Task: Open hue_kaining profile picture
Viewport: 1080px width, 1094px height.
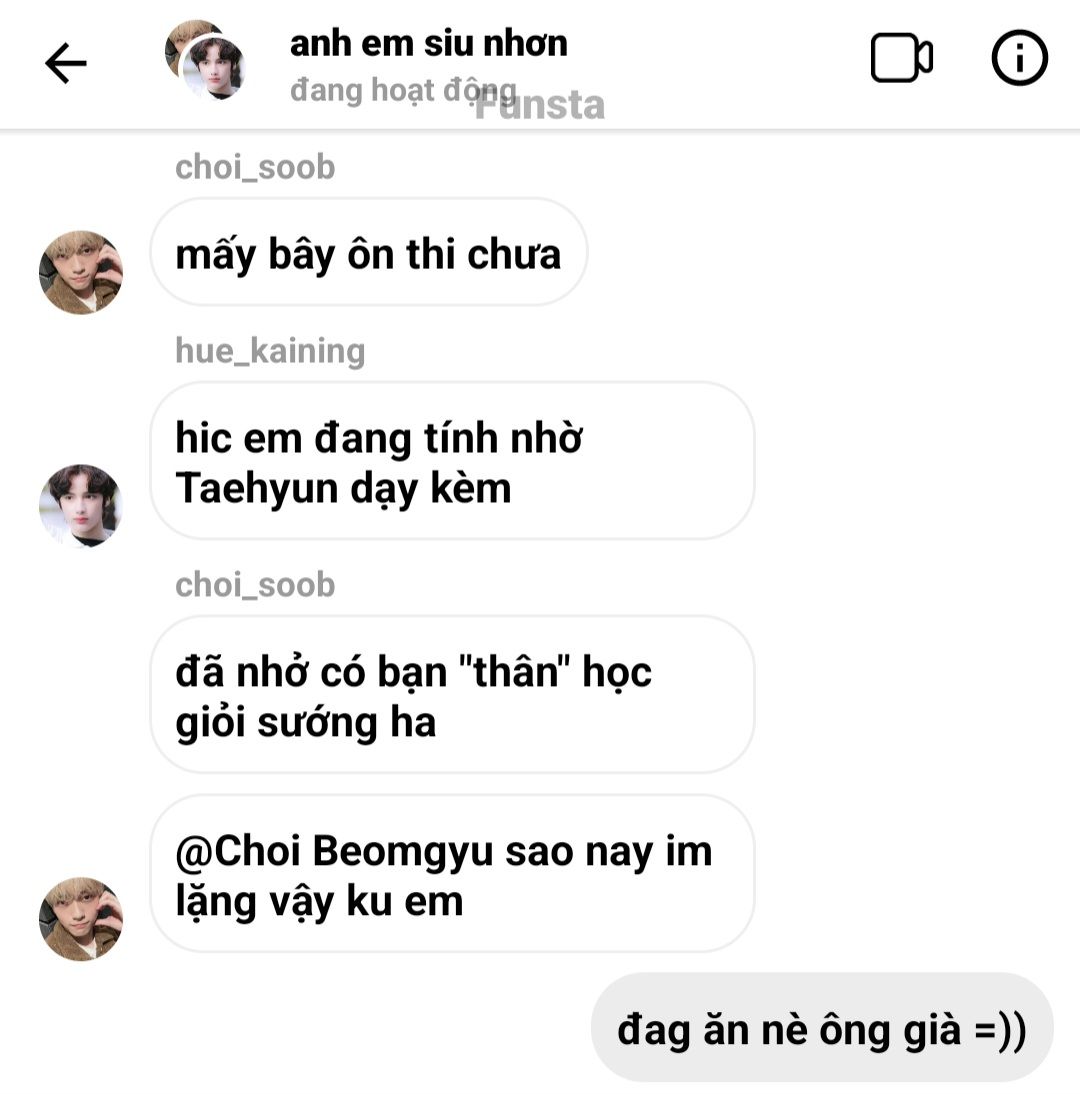Action: pyautogui.click(x=81, y=506)
